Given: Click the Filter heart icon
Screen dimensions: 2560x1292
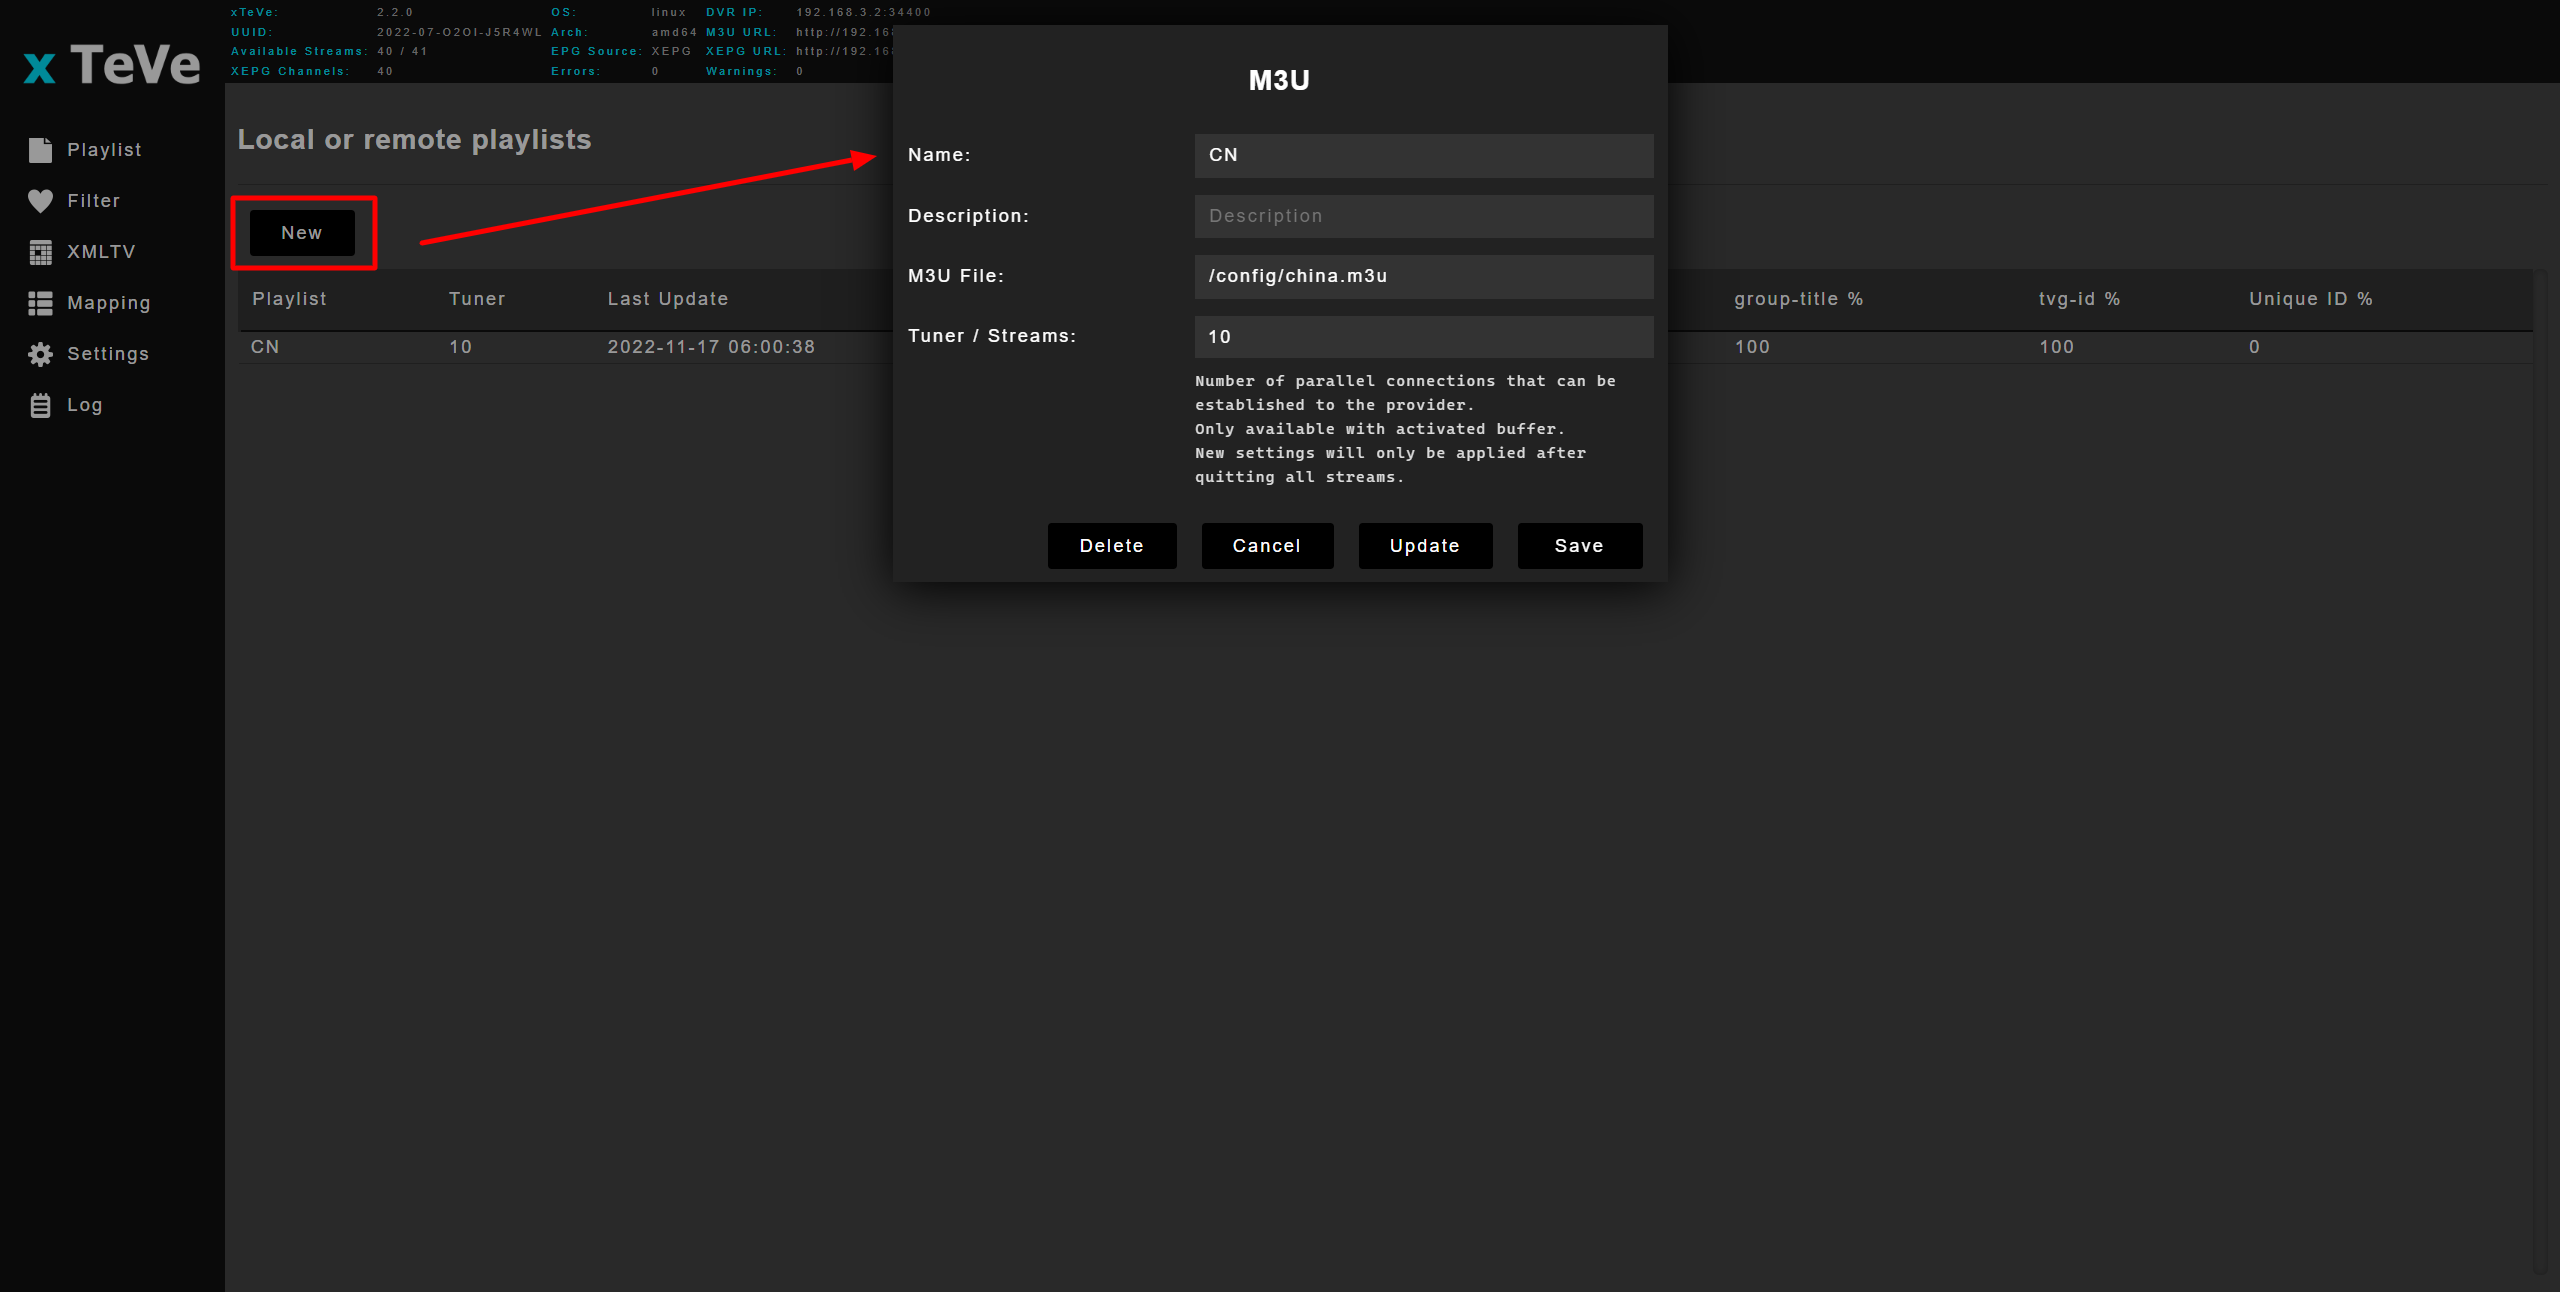Looking at the screenshot, I should point(40,201).
